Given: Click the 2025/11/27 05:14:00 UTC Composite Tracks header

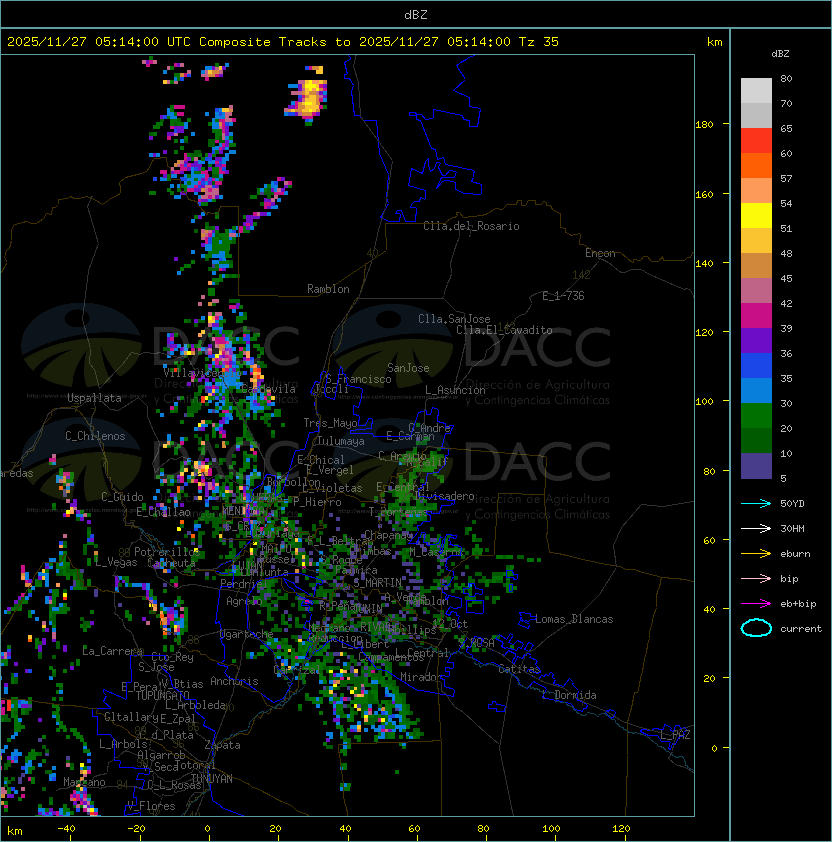Looking at the screenshot, I should pyautogui.click(x=283, y=42).
